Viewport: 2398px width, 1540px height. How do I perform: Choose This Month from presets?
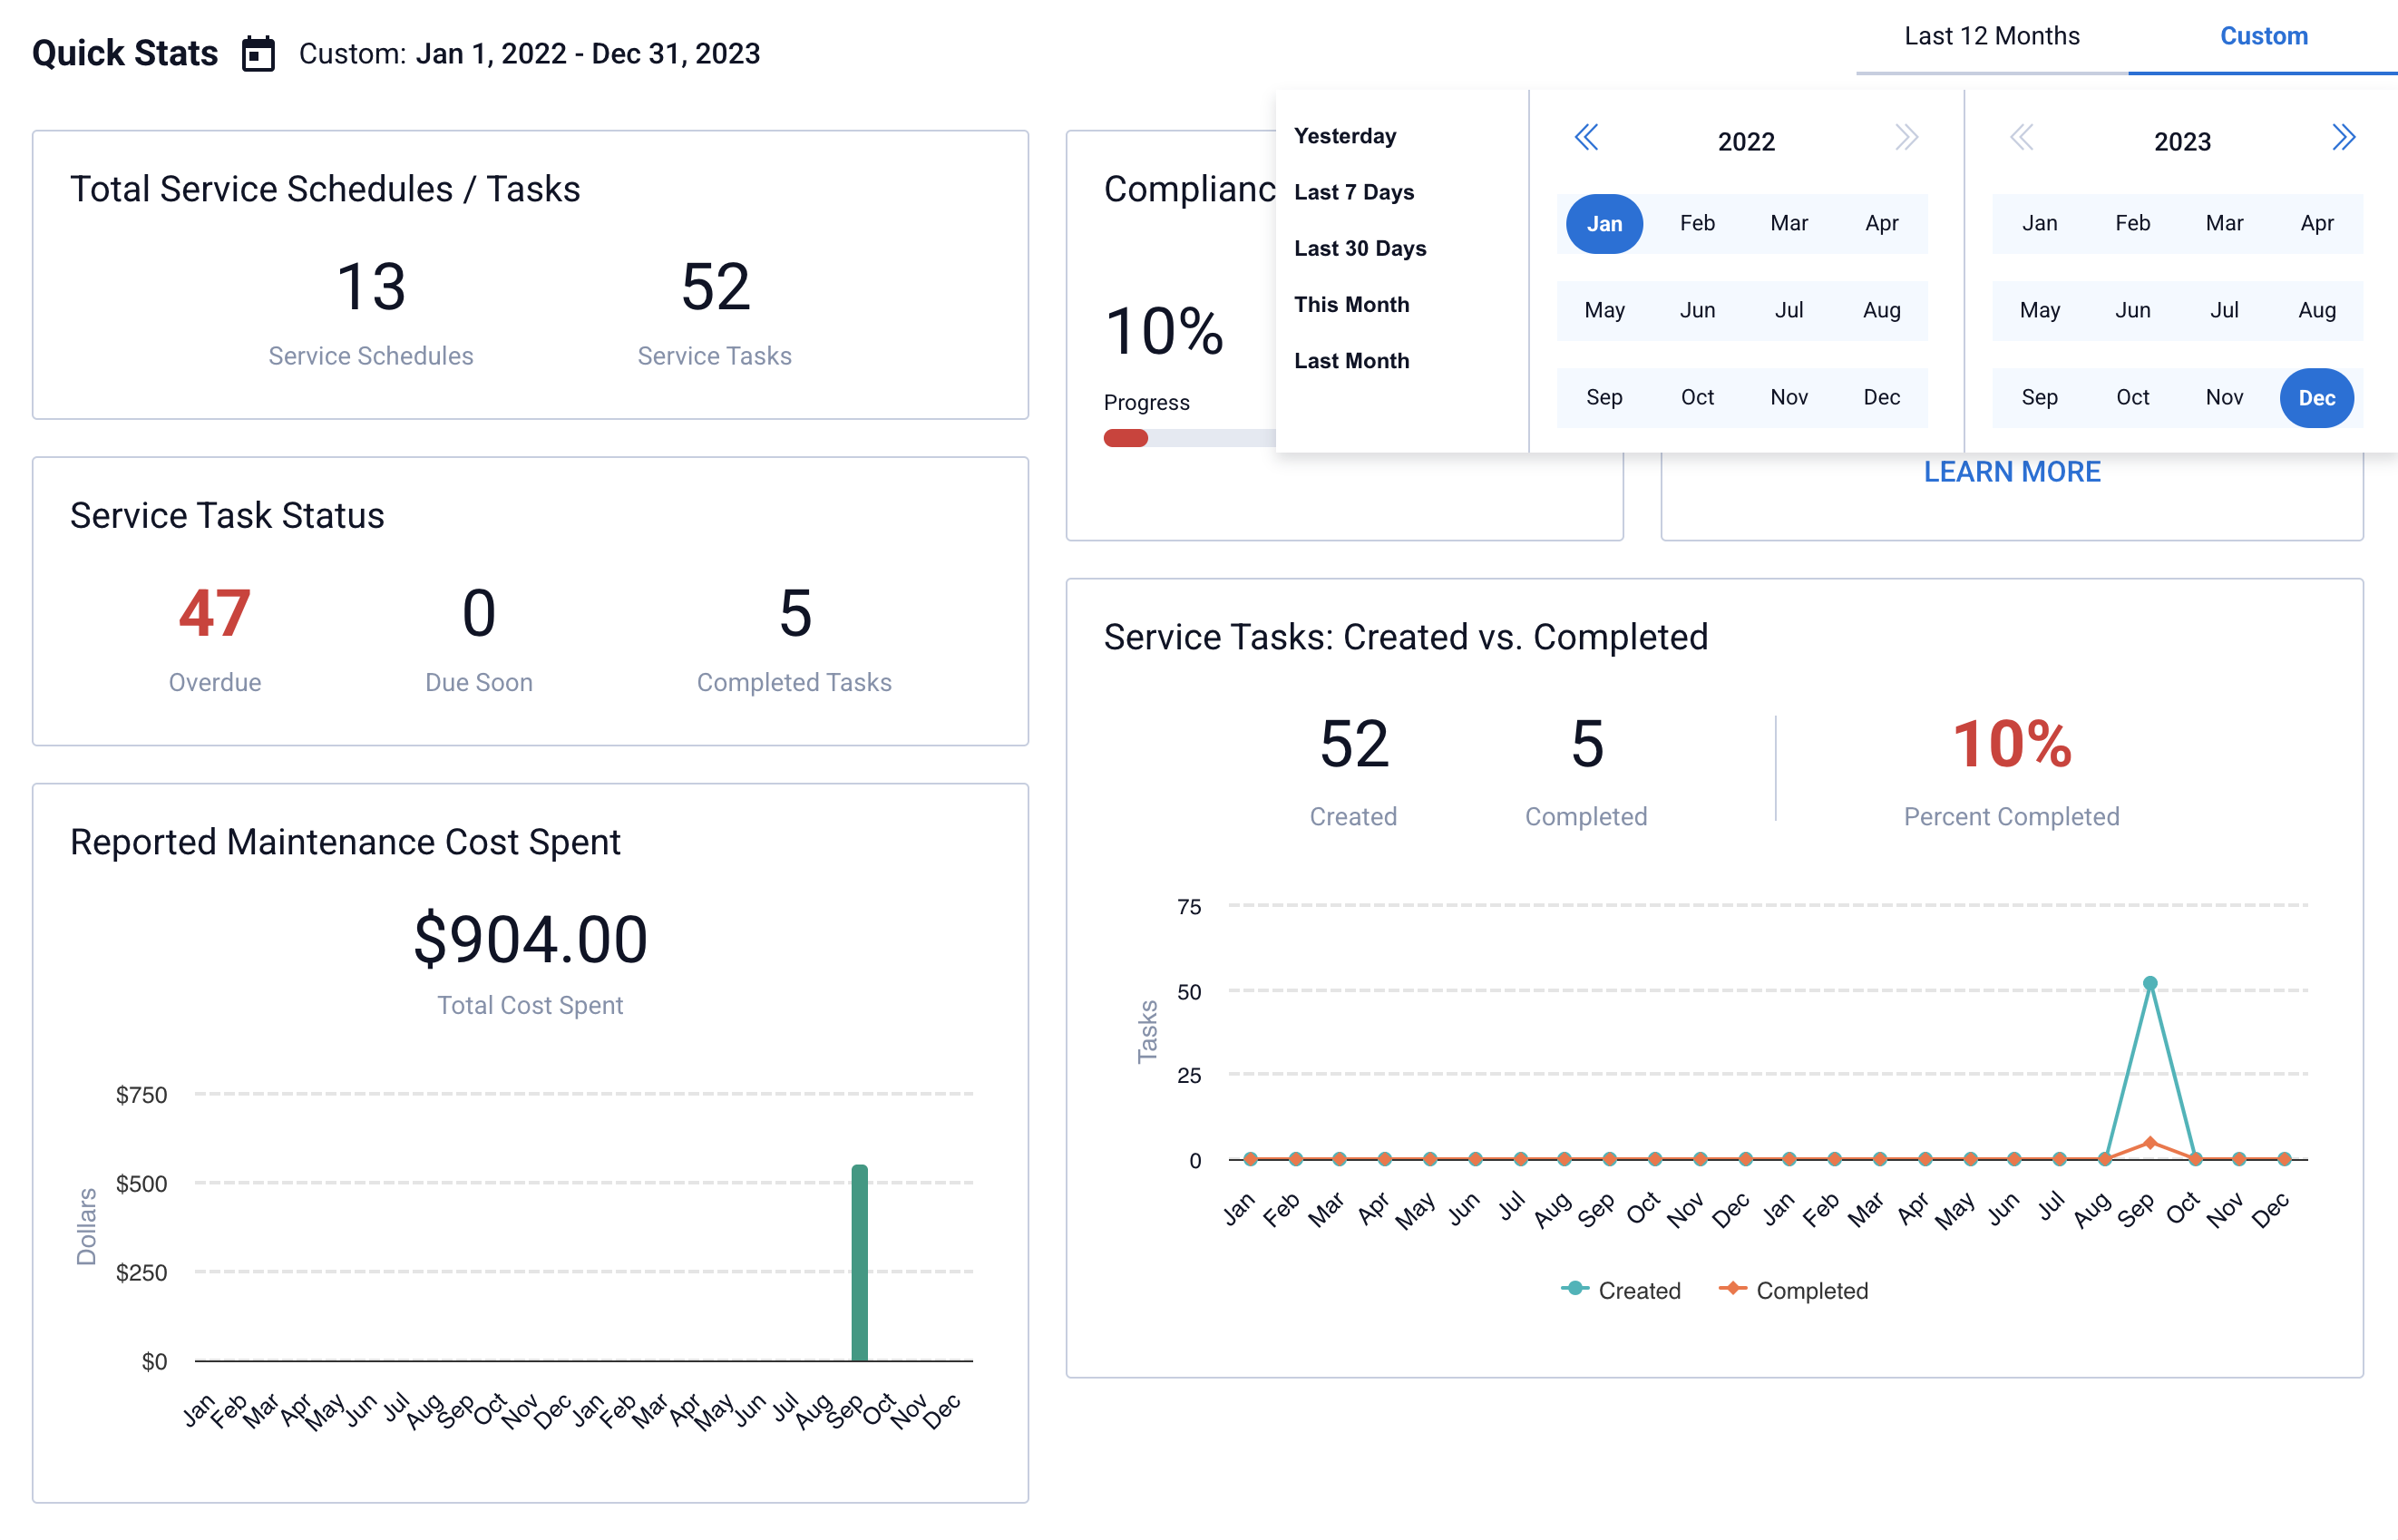[x=1351, y=304]
